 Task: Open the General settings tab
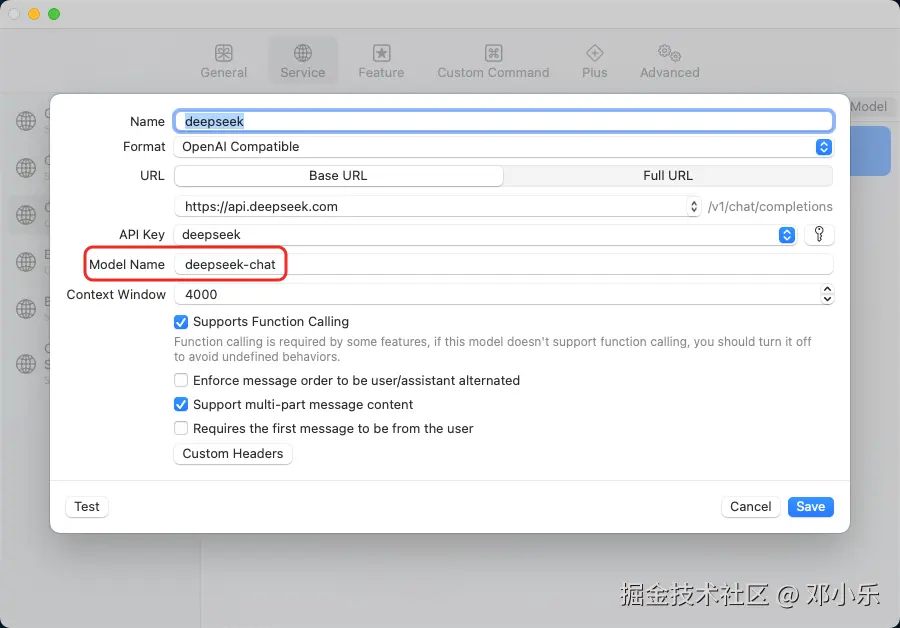click(223, 61)
